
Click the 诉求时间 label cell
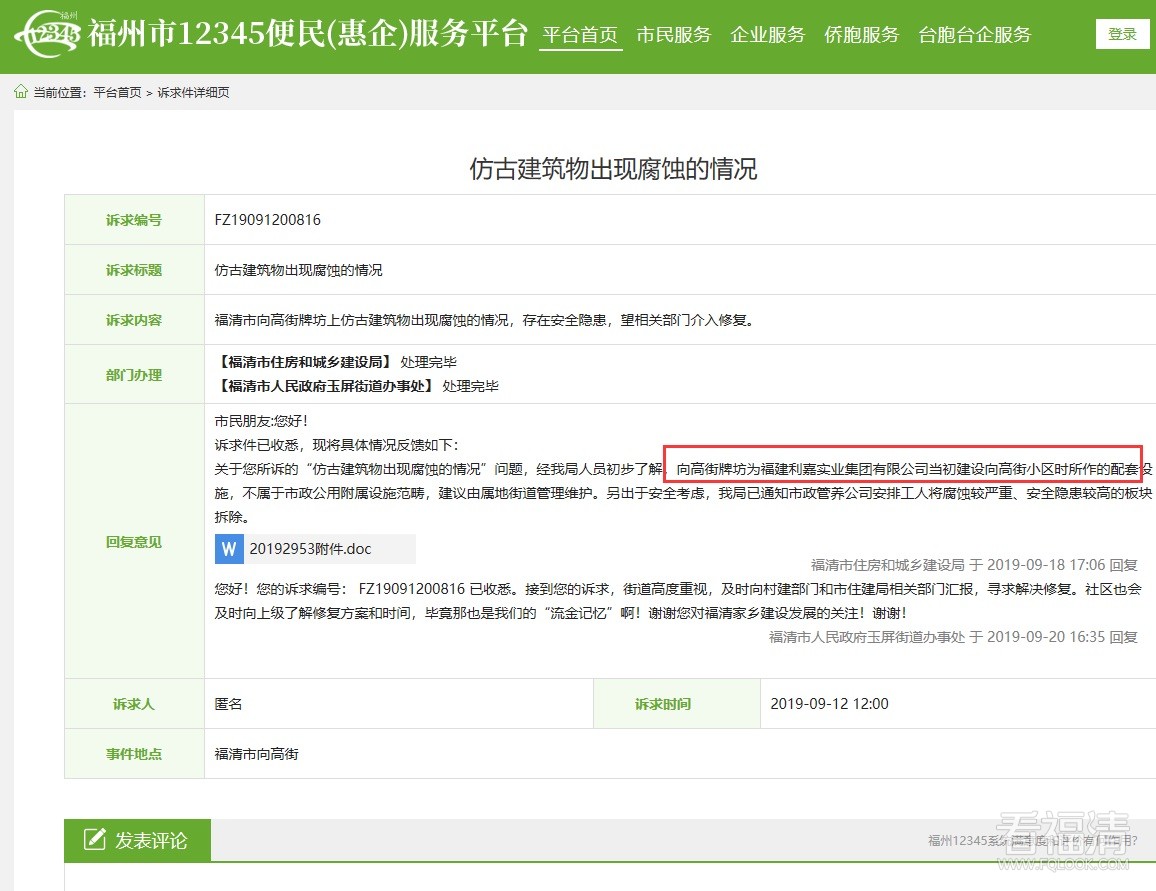coord(677,704)
